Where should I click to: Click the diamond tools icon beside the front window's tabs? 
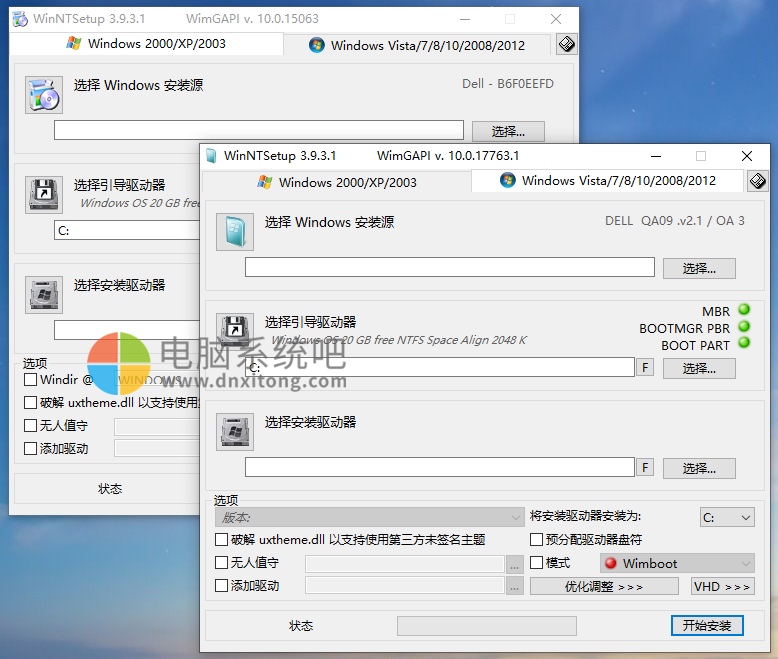click(x=758, y=181)
